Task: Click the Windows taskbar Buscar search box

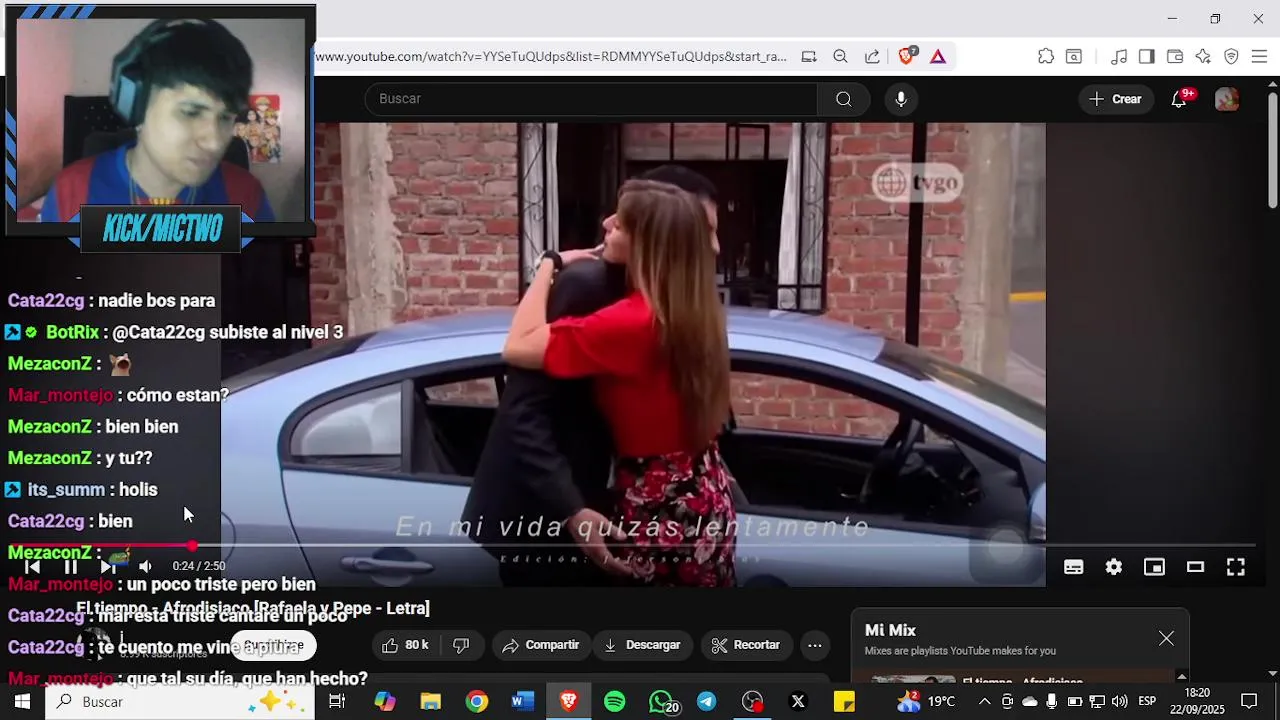Action: 180,702
